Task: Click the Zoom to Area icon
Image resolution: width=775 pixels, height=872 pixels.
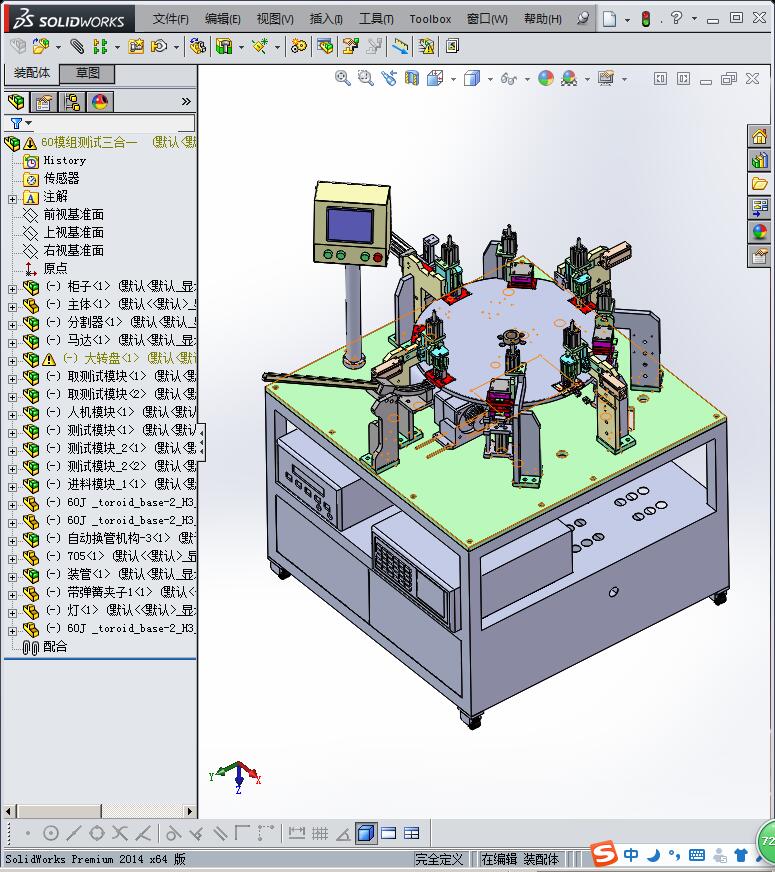Action: click(x=365, y=78)
